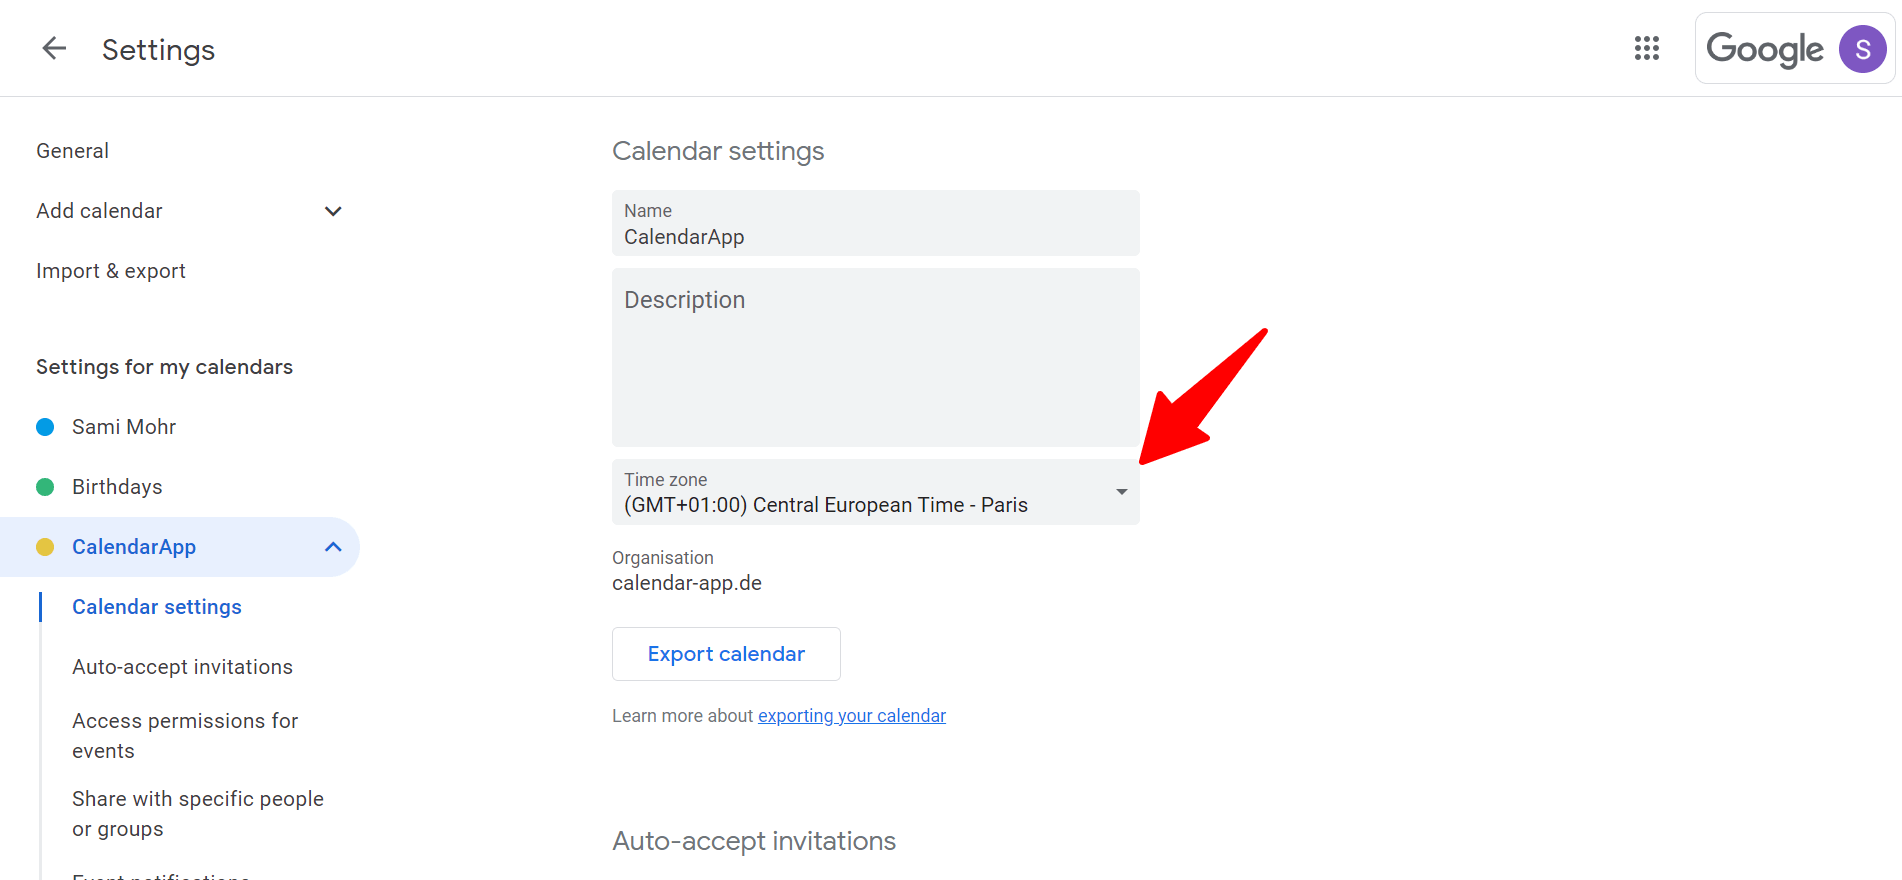Click the blue dot beside Sami Mohr
Image resolution: width=1902 pixels, height=880 pixels.
45,426
